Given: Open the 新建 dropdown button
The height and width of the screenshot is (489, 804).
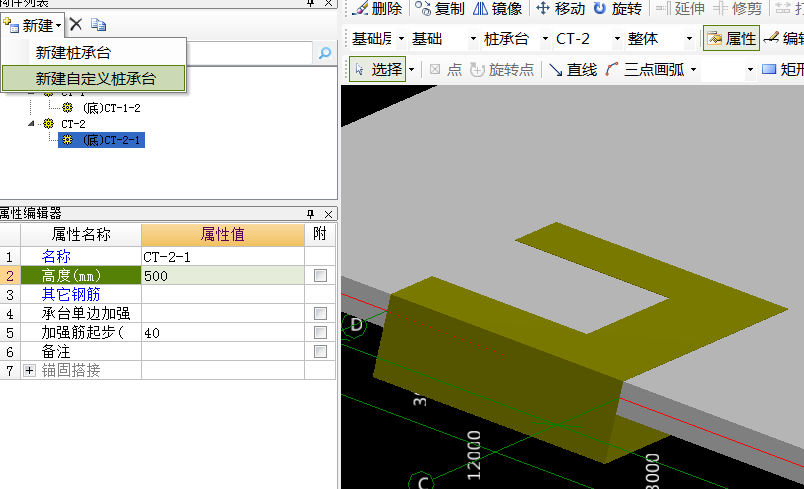Looking at the screenshot, I should point(33,25).
